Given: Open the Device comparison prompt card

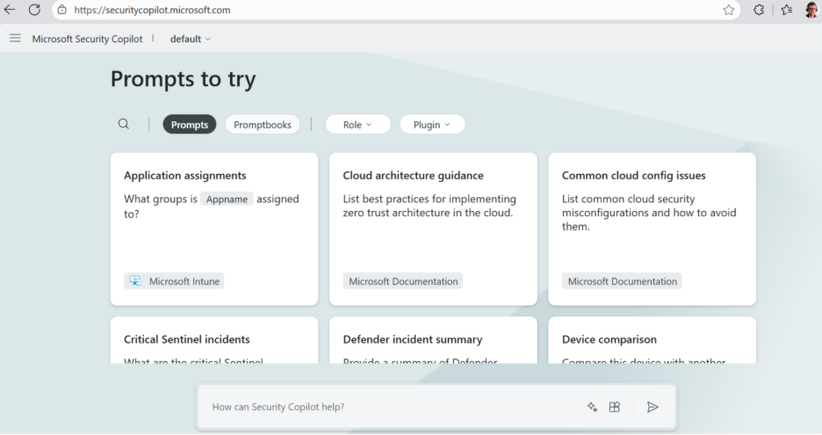Looking at the screenshot, I should [x=652, y=340].
